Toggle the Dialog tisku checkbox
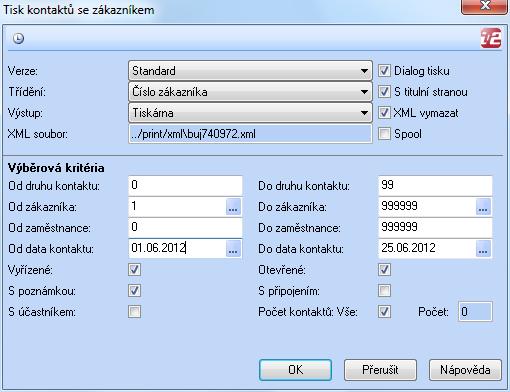 (x=384, y=71)
